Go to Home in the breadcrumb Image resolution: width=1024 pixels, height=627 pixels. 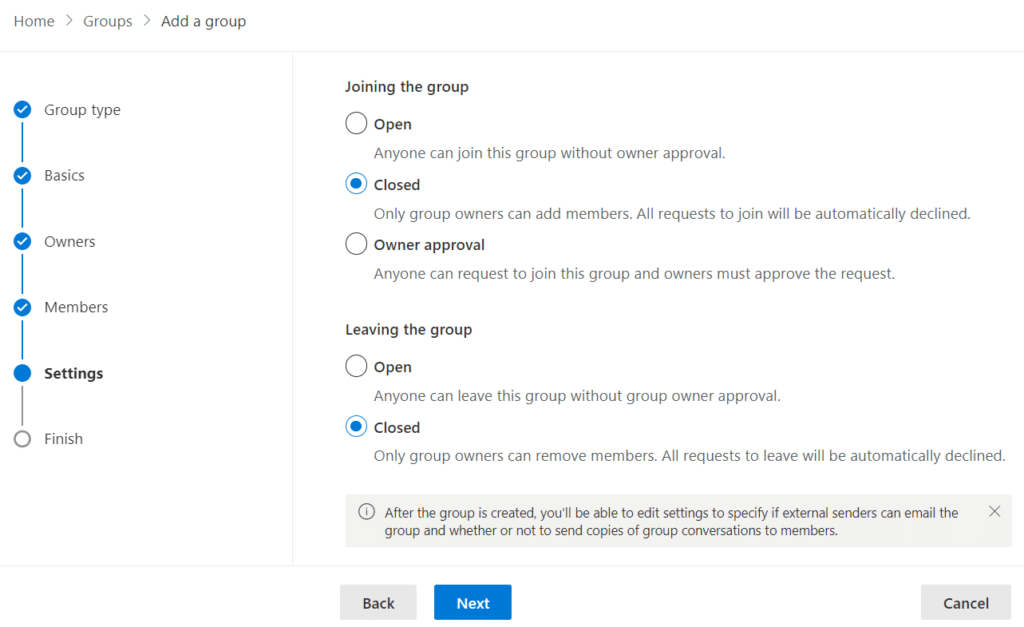click(x=34, y=21)
